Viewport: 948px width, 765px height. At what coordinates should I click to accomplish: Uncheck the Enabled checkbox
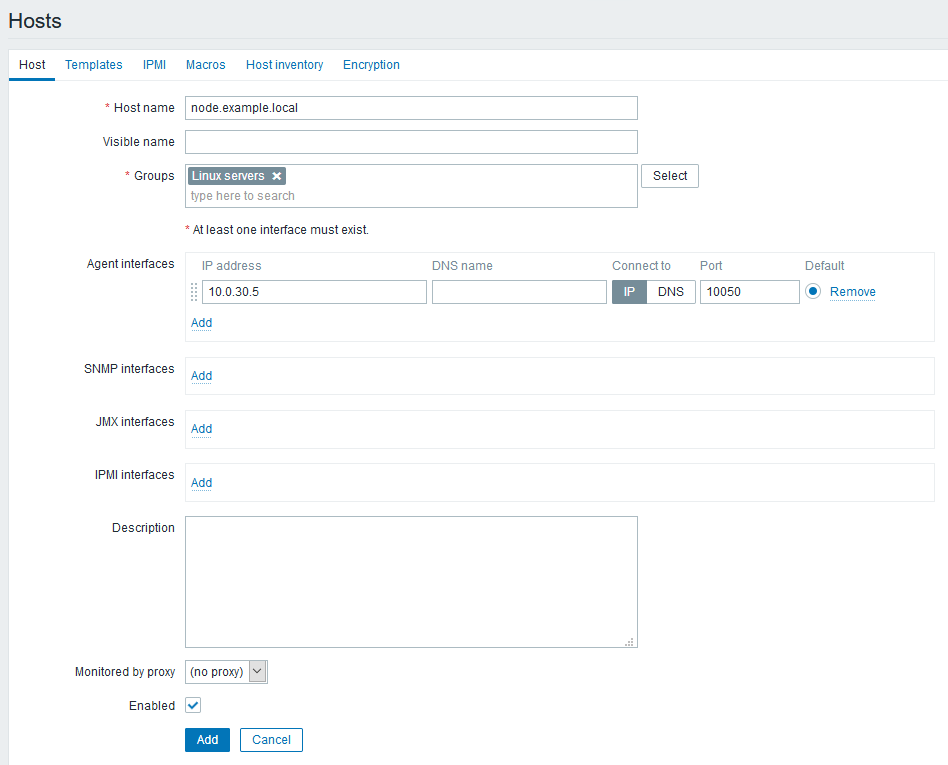(192, 705)
